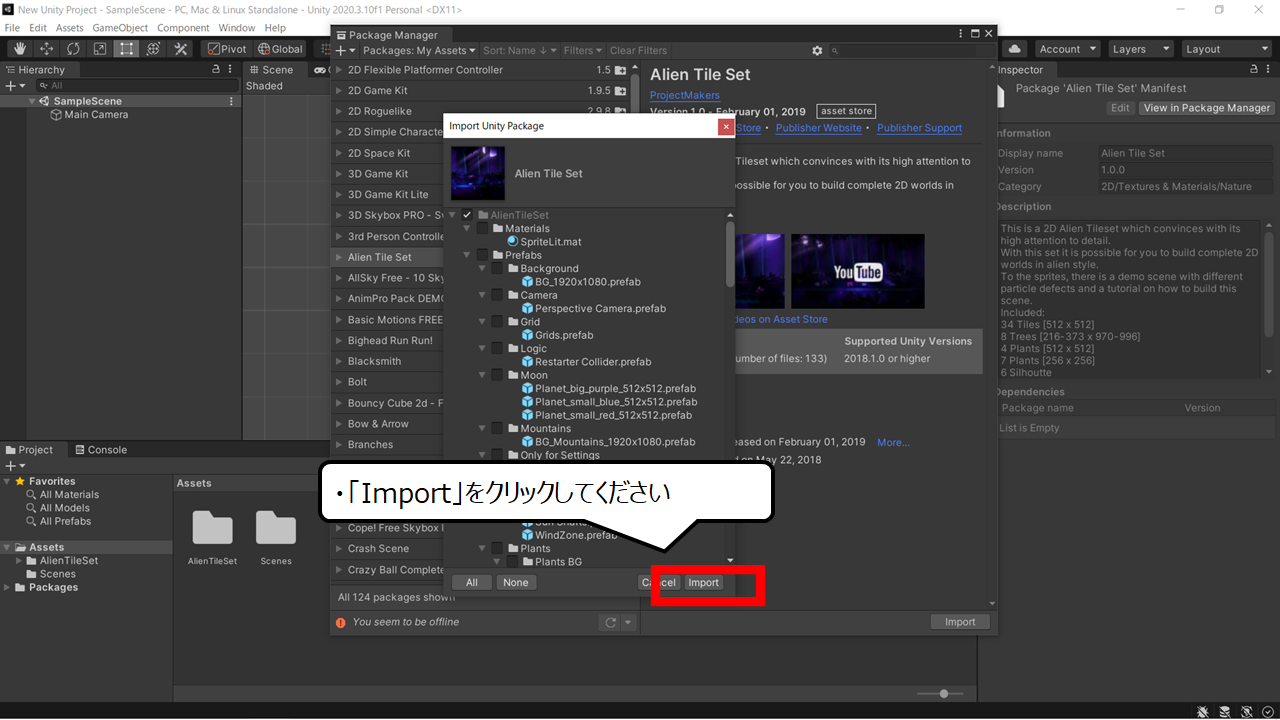The height and width of the screenshot is (720, 1280).
Task: Toggle the Mountains folder checkbox
Action: (497, 428)
